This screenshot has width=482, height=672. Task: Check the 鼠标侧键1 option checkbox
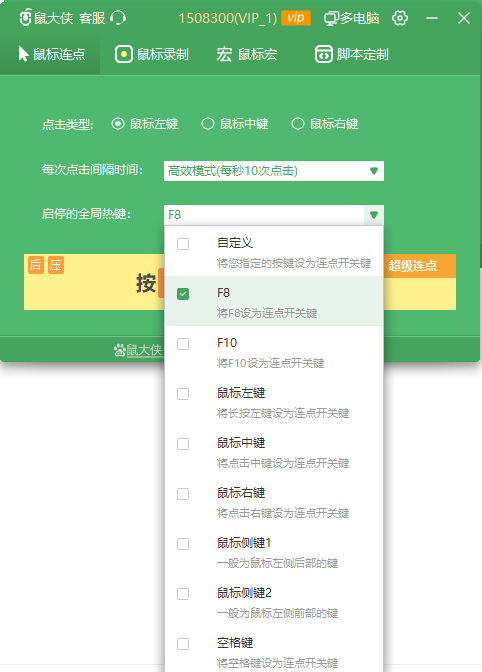[183, 544]
